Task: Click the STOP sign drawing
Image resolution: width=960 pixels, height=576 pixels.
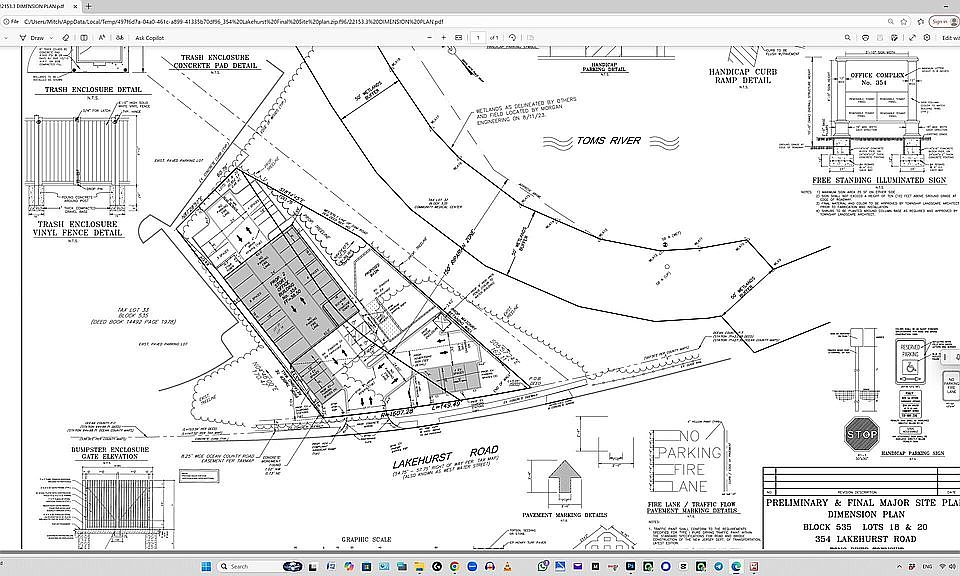Action: (x=861, y=434)
